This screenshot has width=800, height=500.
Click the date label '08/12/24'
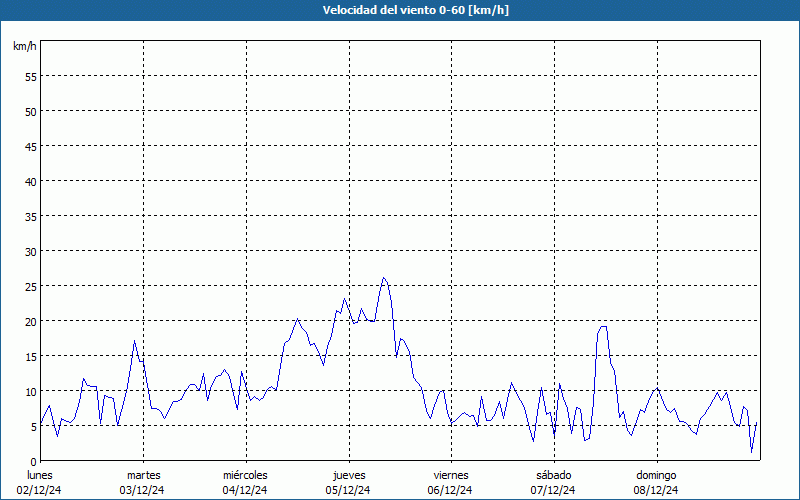[x=656, y=490]
